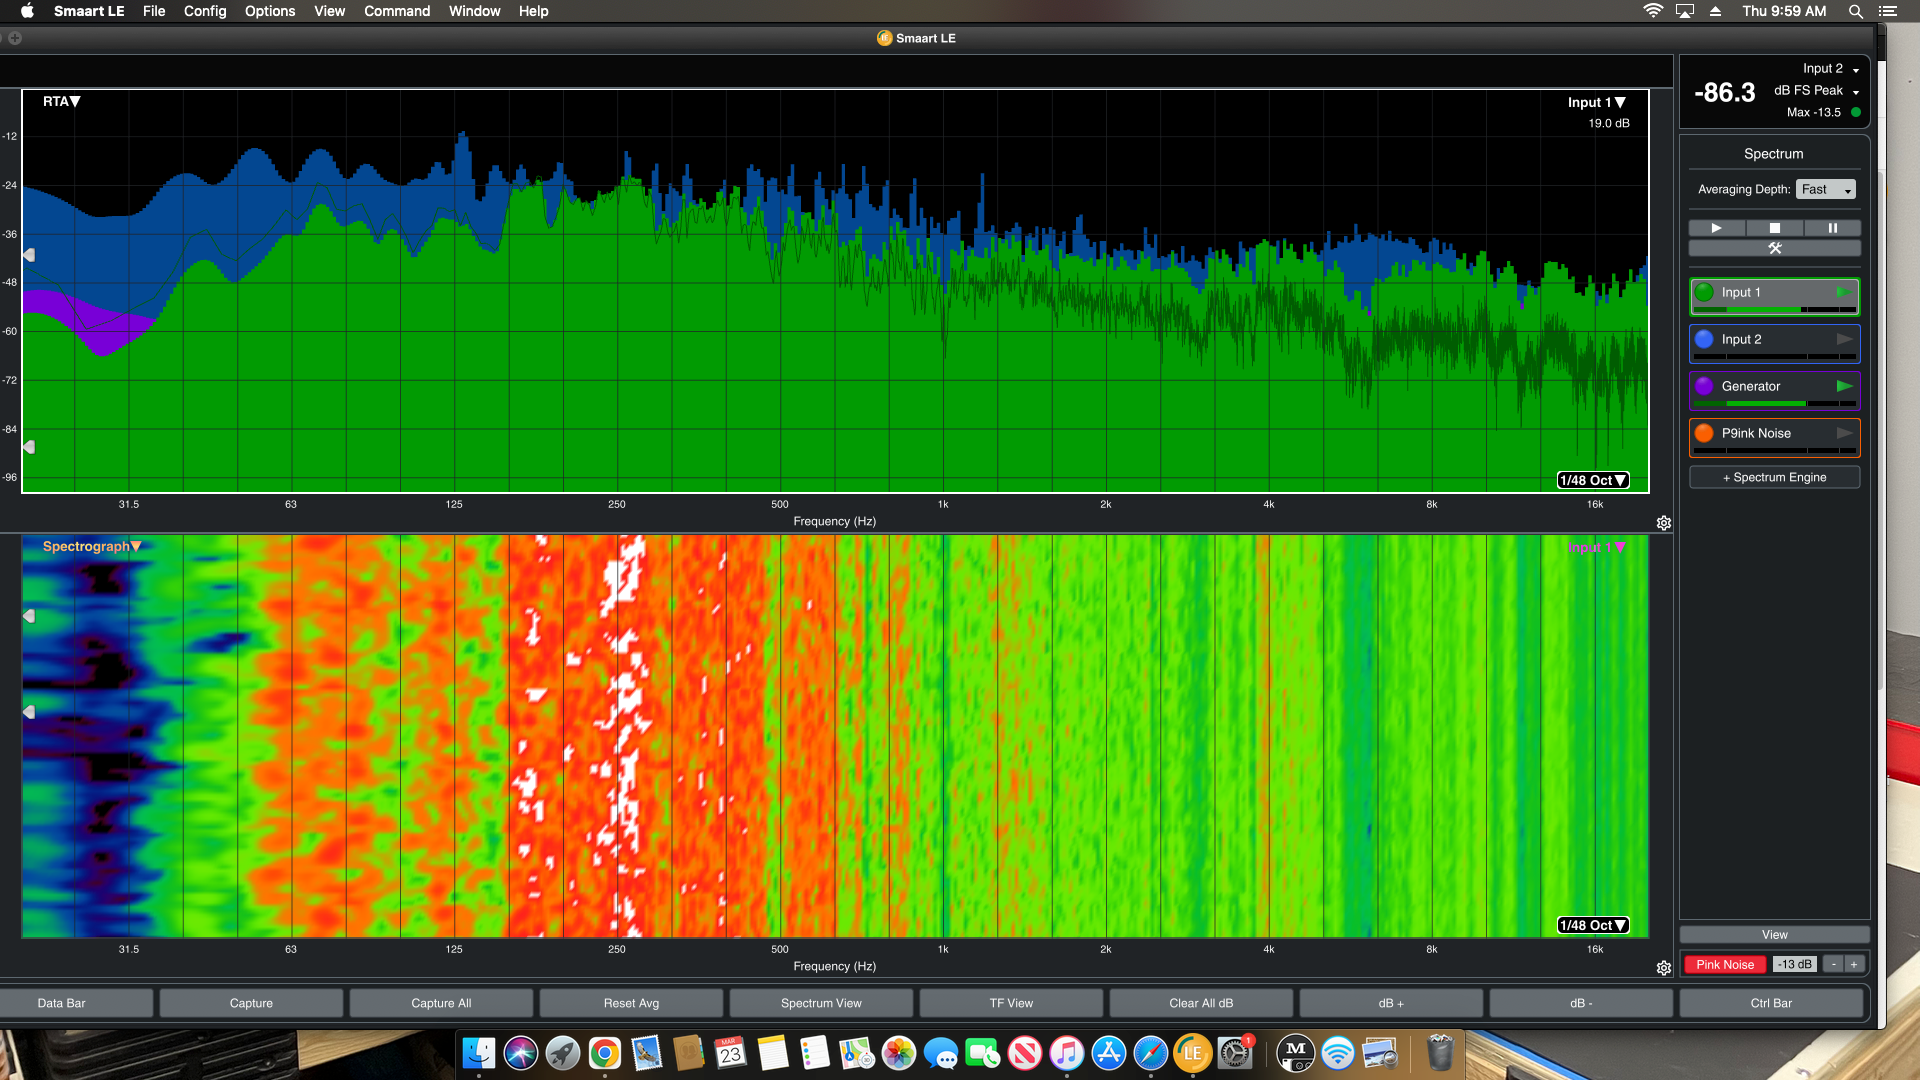Open Google Chrome from the Dock

tap(604, 1053)
